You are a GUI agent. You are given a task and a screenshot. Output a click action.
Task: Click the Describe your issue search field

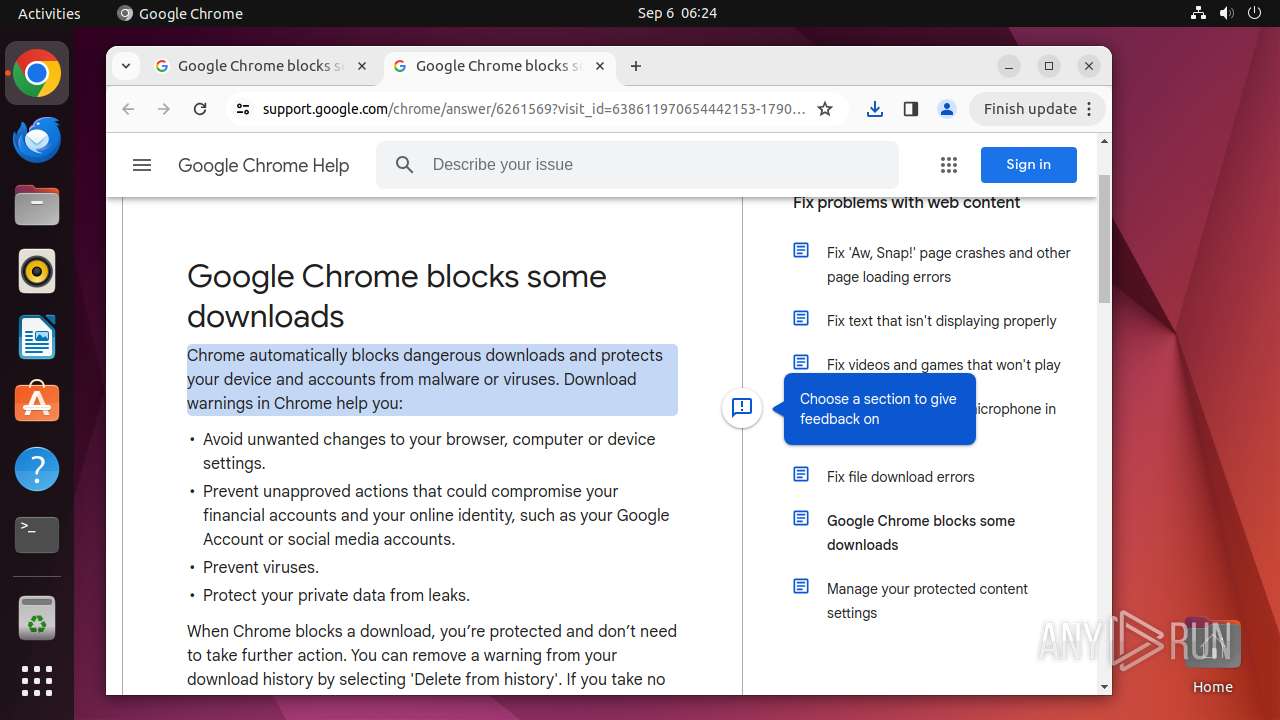pyautogui.click(x=637, y=165)
